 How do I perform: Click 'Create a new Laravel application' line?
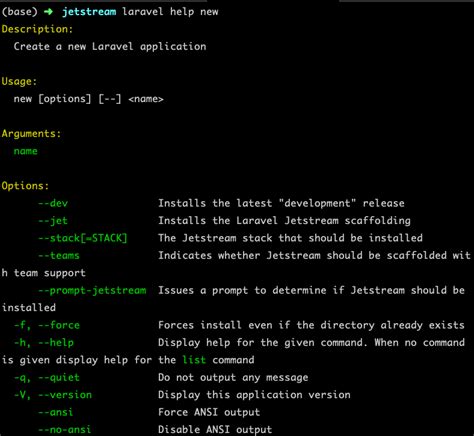pyautogui.click(x=110, y=46)
